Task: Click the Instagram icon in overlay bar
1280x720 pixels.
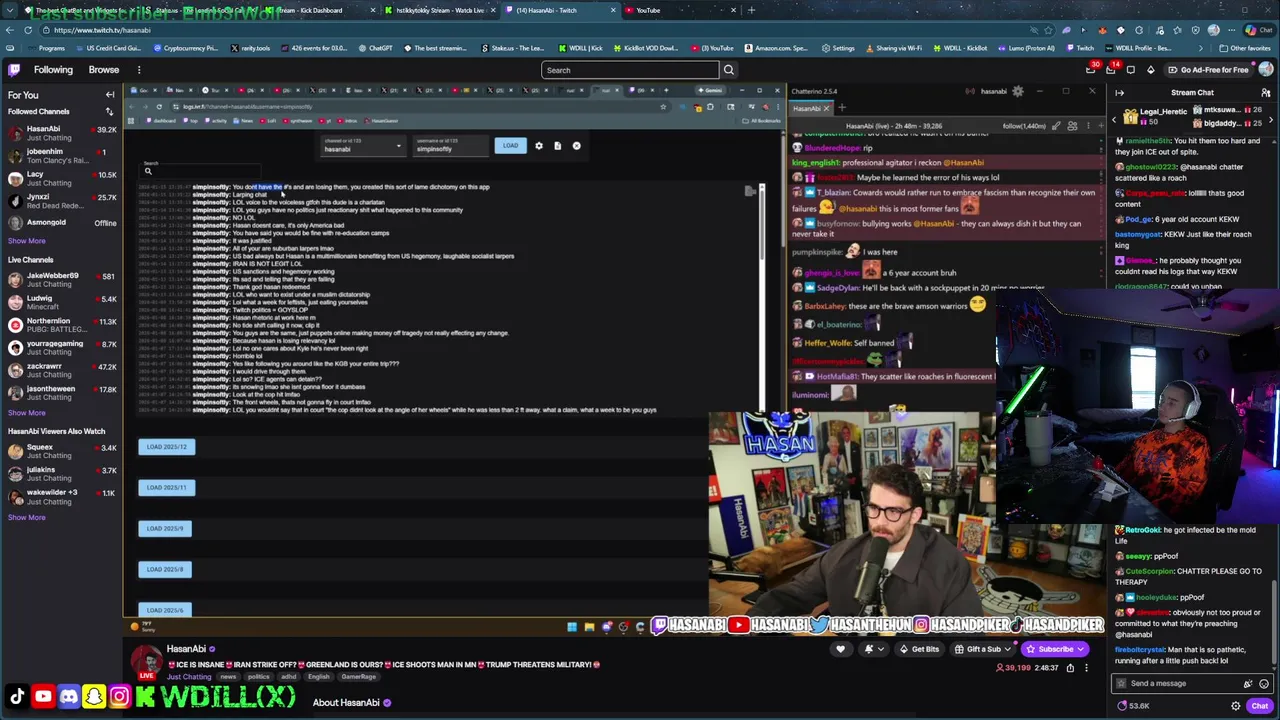Action: (119, 696)
